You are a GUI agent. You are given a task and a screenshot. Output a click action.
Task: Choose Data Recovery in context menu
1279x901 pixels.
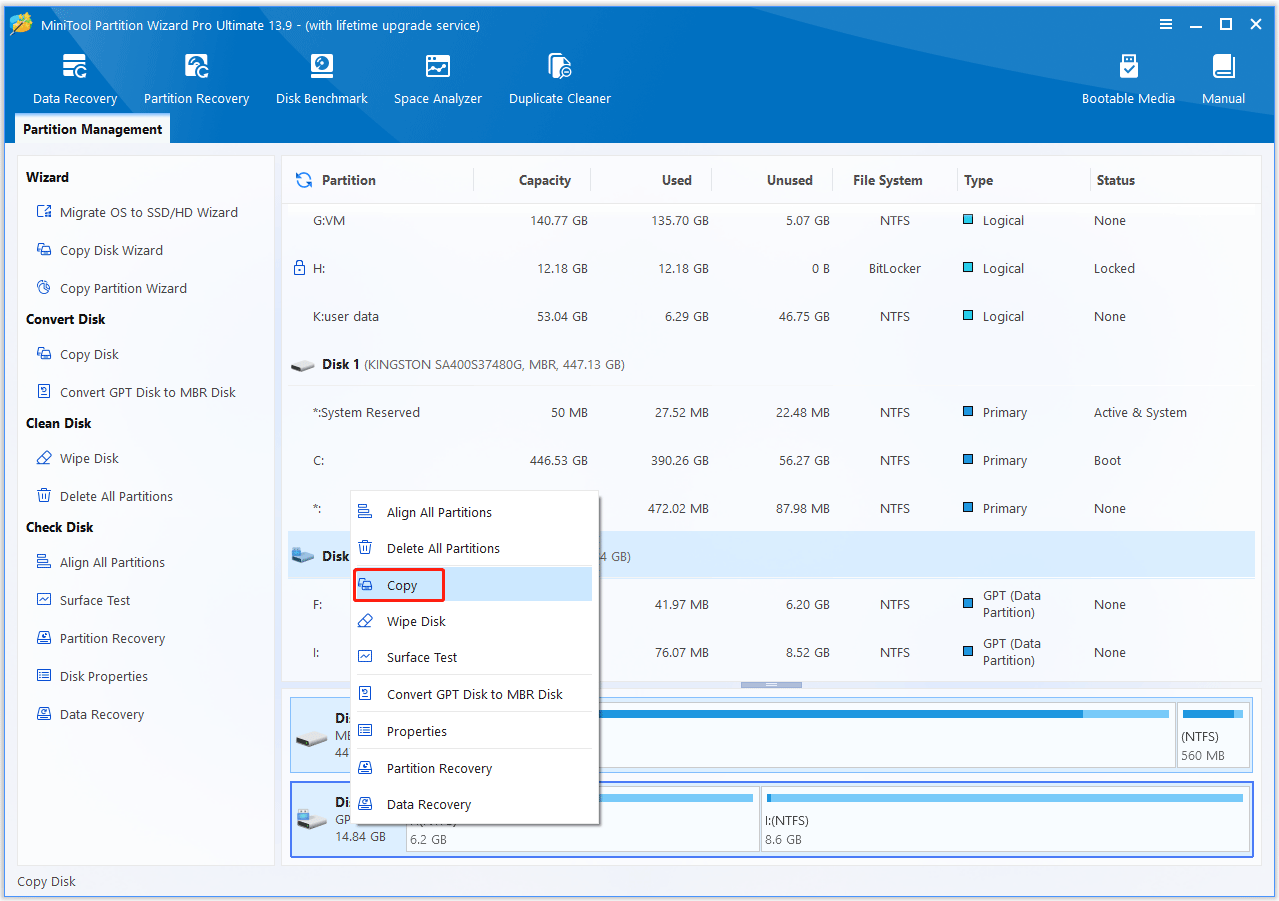click(x=474, y=804)
